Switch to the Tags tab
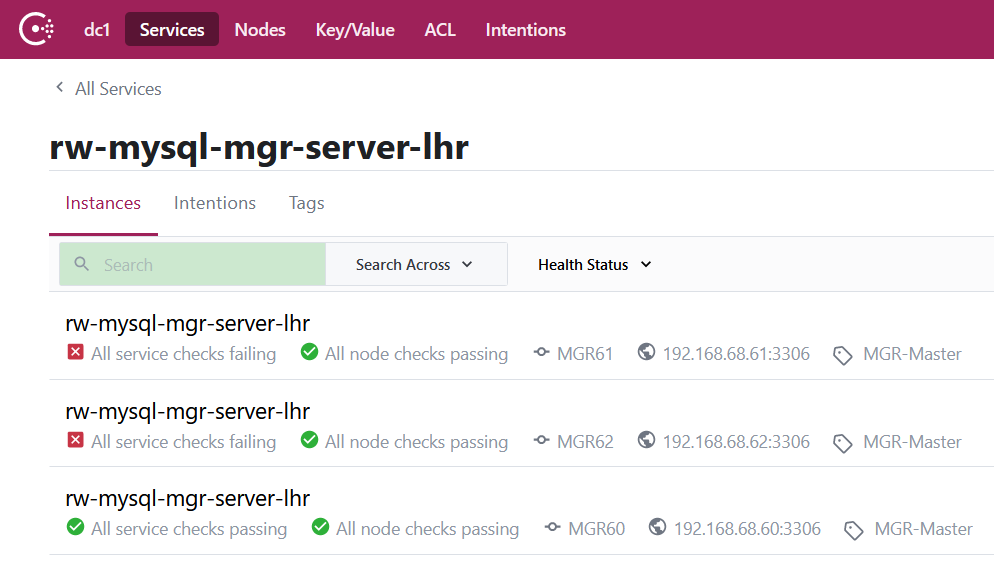The height and width of the screenshot is (568, 994). tap(306, 203)
